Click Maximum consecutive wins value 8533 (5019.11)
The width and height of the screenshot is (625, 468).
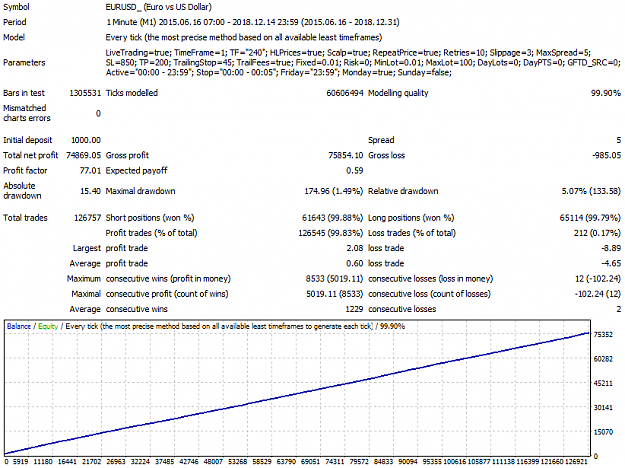point(334,279)
